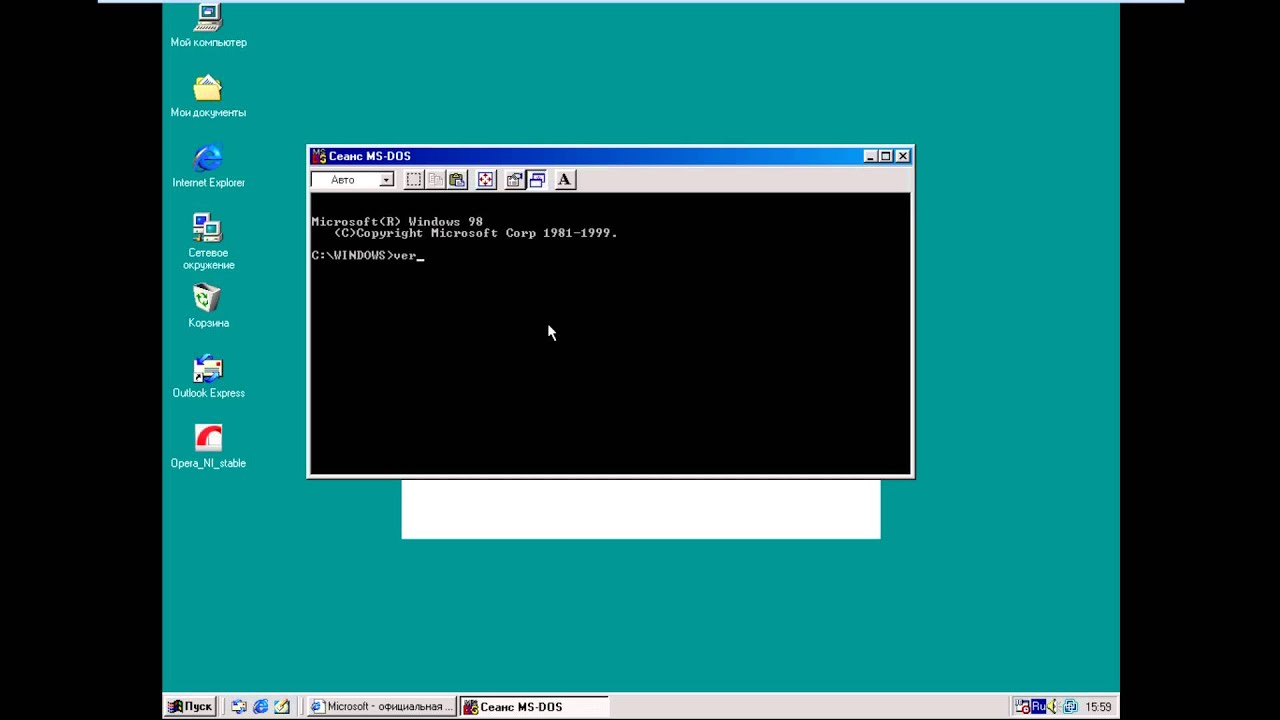1280x720 pixels.
Task: Close the Сеанс MS-DOS window
Action: click(x=903, y=156)
